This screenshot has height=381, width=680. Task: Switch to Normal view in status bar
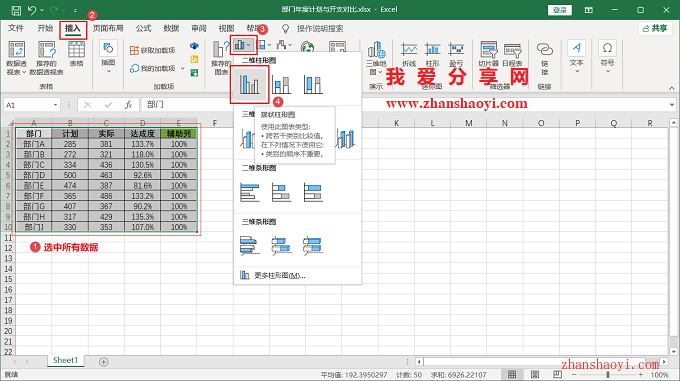tap(512, 374)
